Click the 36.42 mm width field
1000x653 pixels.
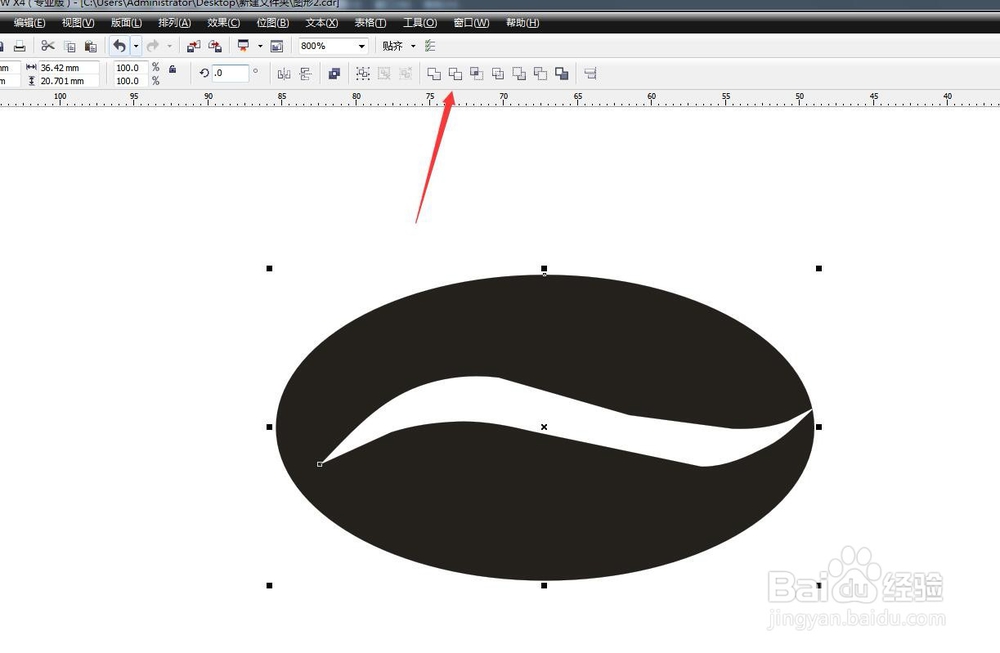(x=69, y=68)
